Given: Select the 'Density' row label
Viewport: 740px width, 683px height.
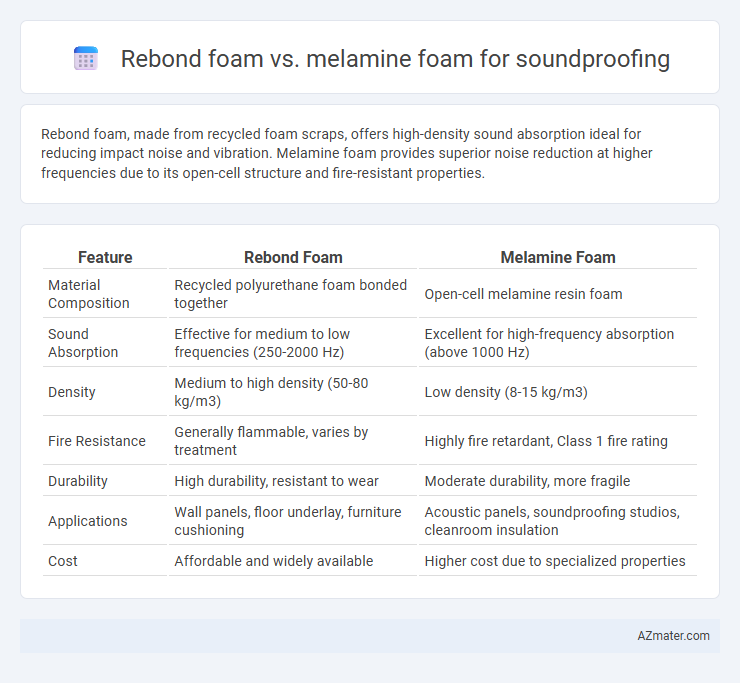Looking at the screenshot, I should click(72, 392).
